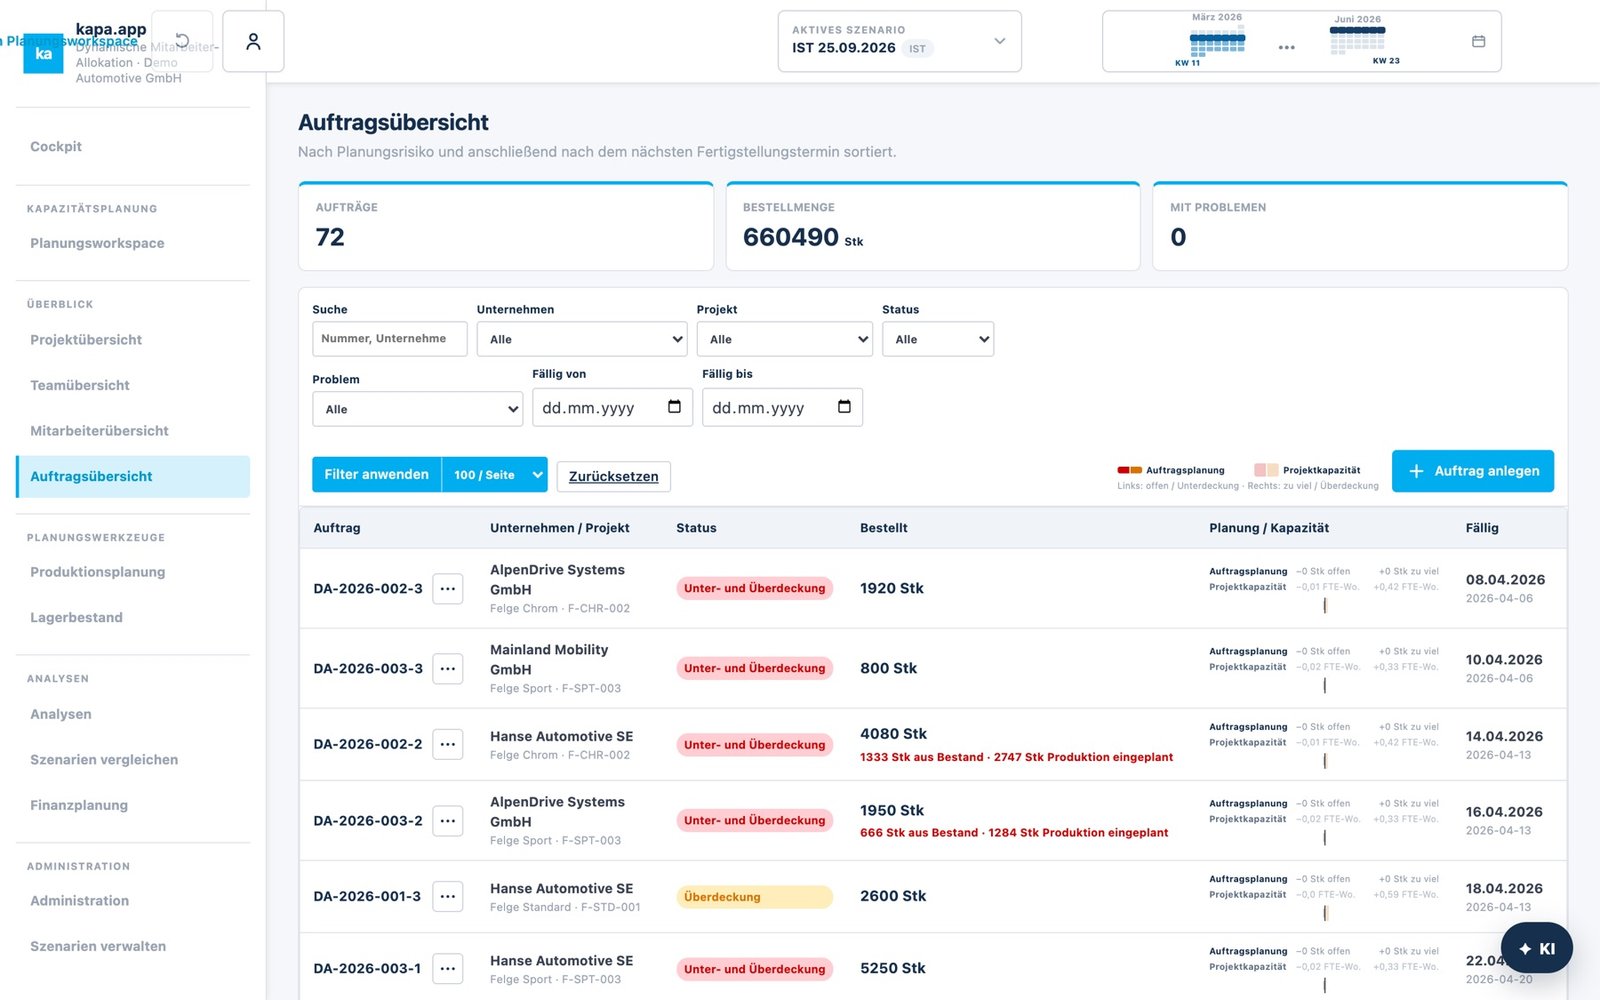Open the Unternehmen filter dropdown
This screenshot has height=1000, width=1600.
(582, 339)
